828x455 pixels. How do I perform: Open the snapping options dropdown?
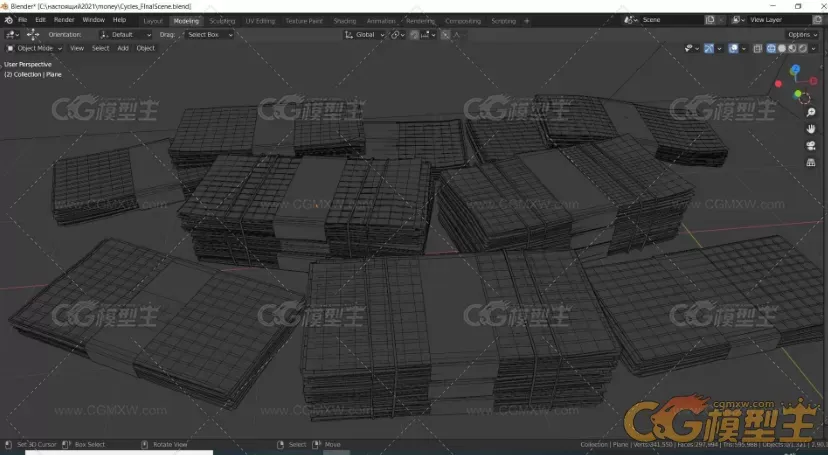point(428,35)
